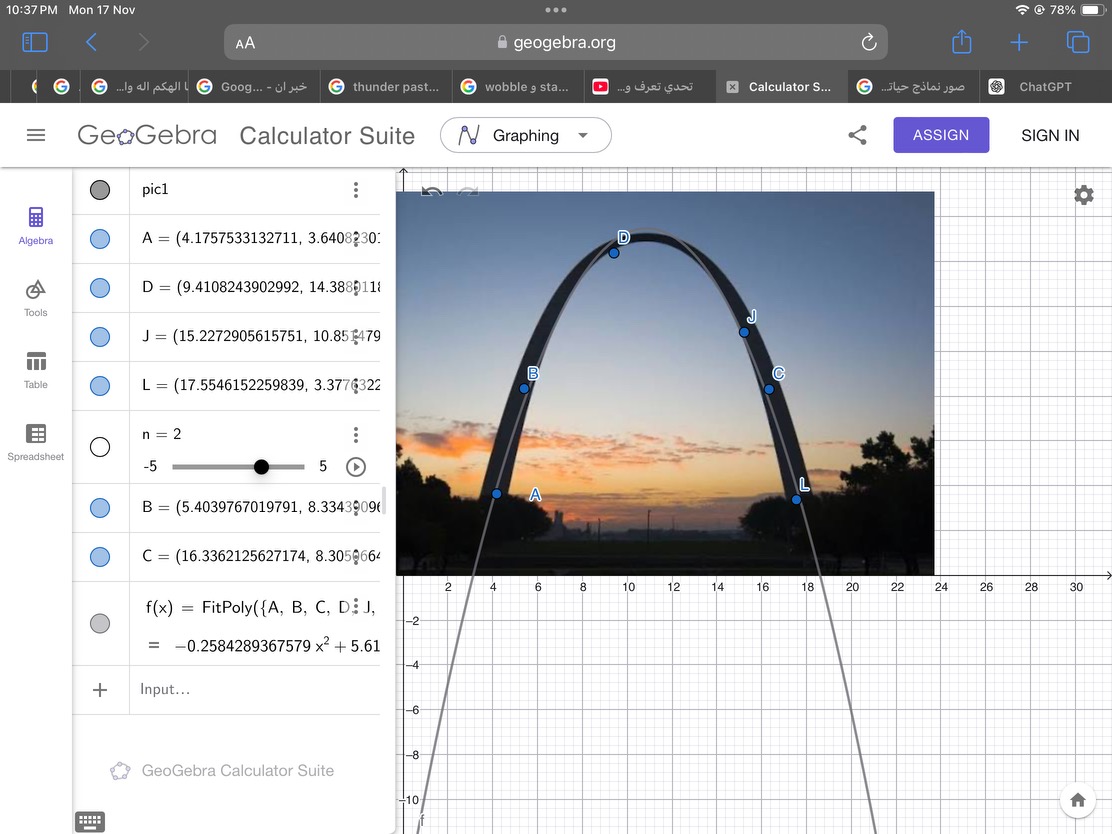Show slider n in graphics view

point(100,447)
